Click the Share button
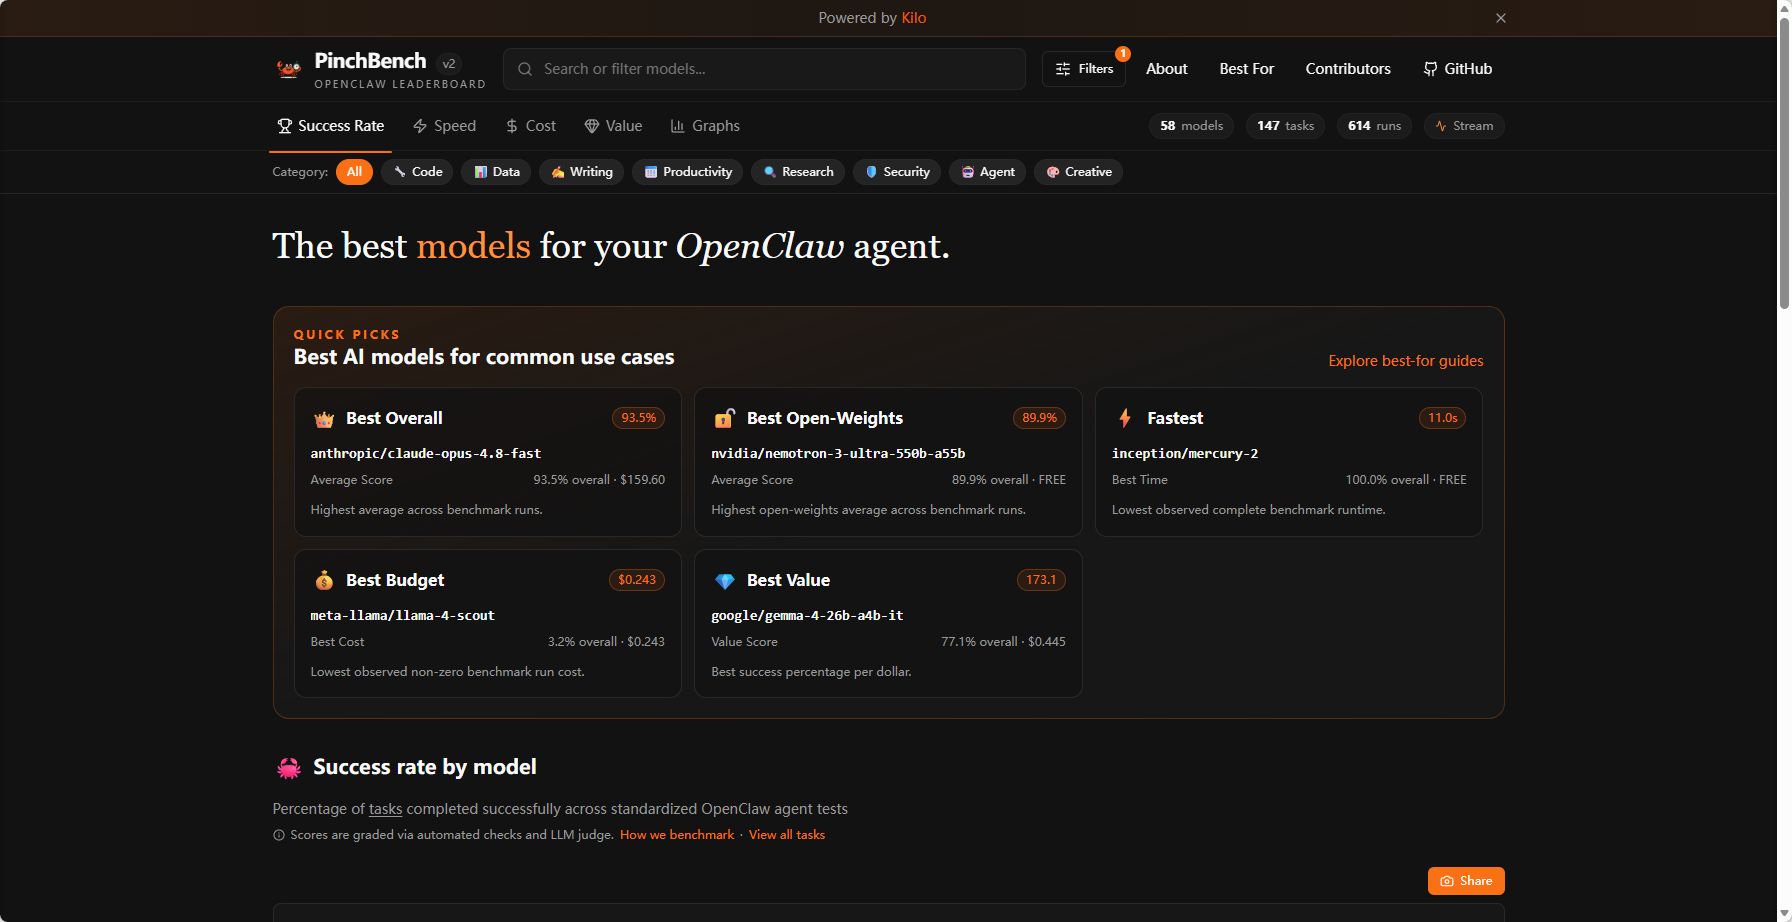Viewport: 1792px width, 922px height. point(1466,881)
